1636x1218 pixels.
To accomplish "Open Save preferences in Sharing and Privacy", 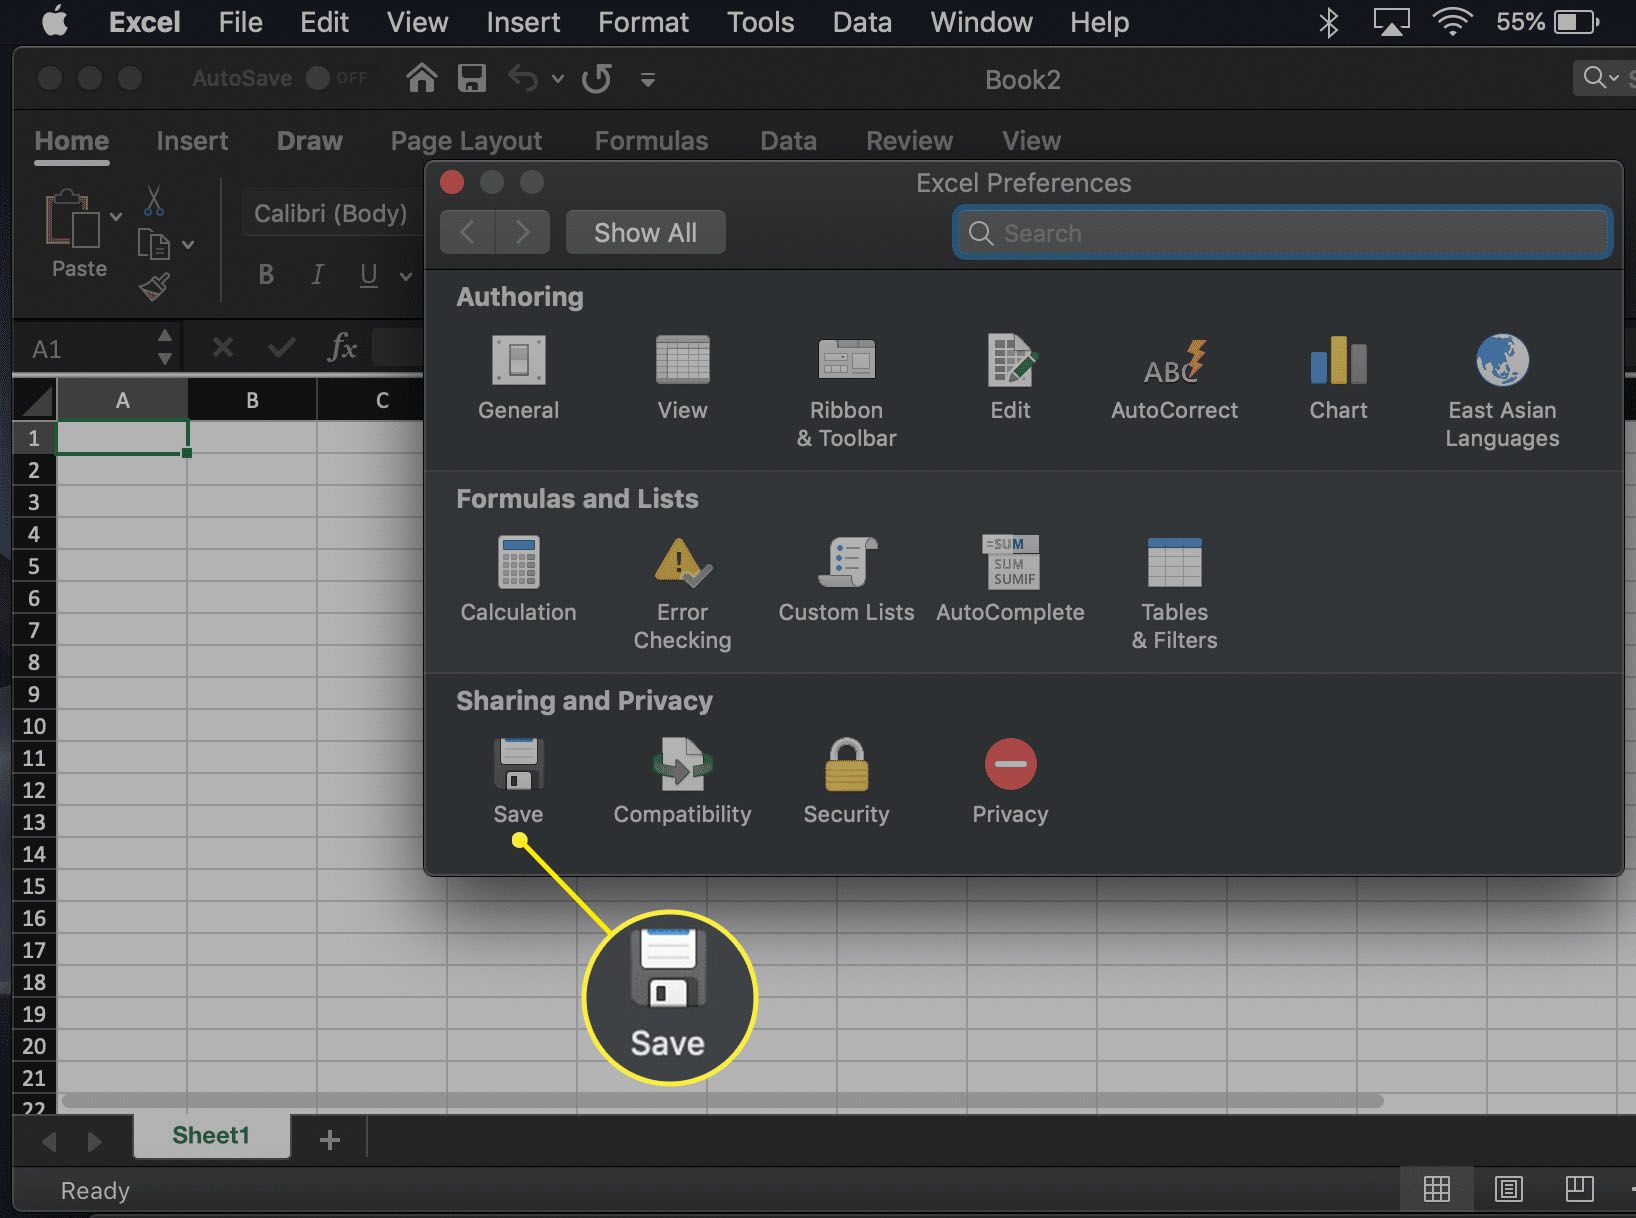I will pos(518,782).
